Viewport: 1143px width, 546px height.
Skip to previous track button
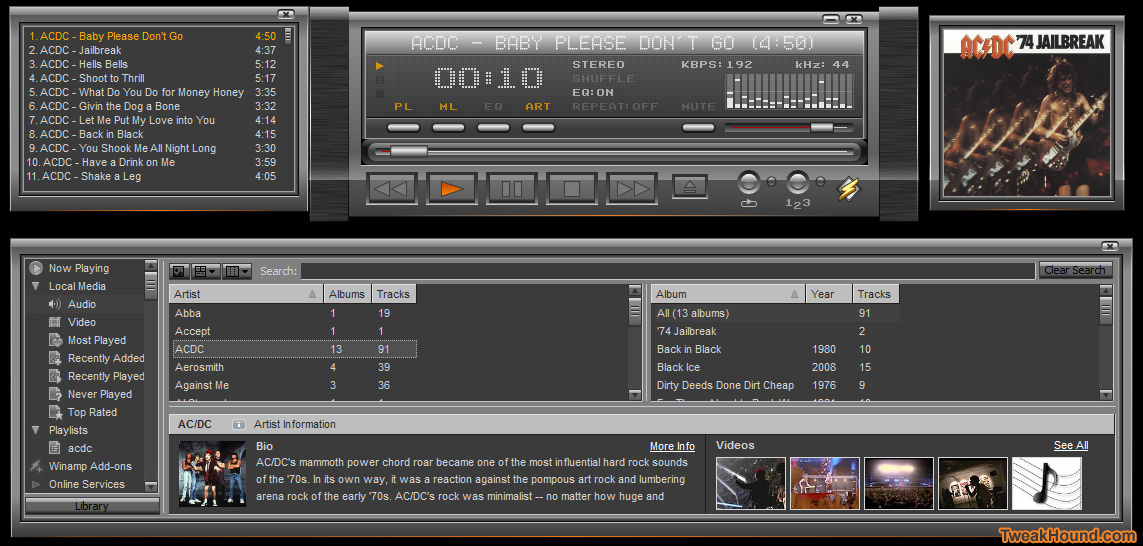pos(391,189)
